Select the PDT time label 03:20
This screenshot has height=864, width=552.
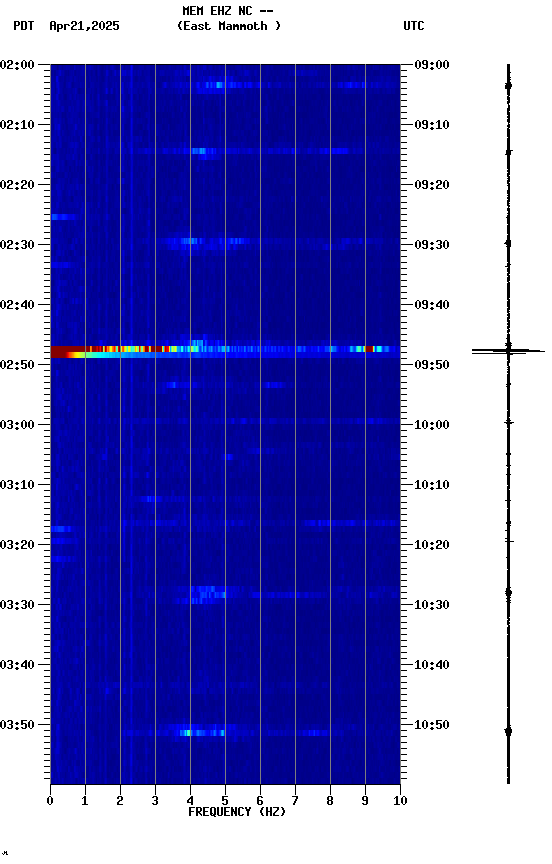coord(17,545)
